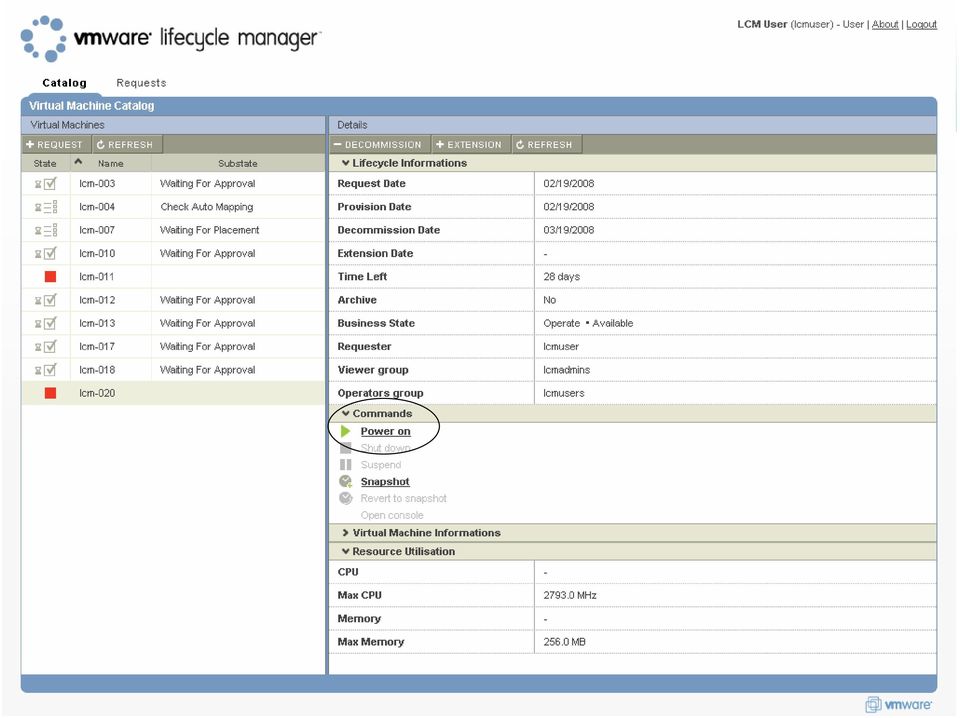Collapse the Commands section

click(x=345, y=414)
